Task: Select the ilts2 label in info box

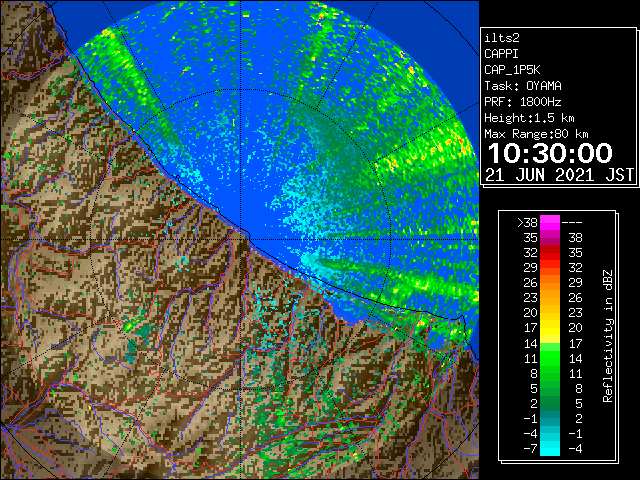Action: (502, 38)
